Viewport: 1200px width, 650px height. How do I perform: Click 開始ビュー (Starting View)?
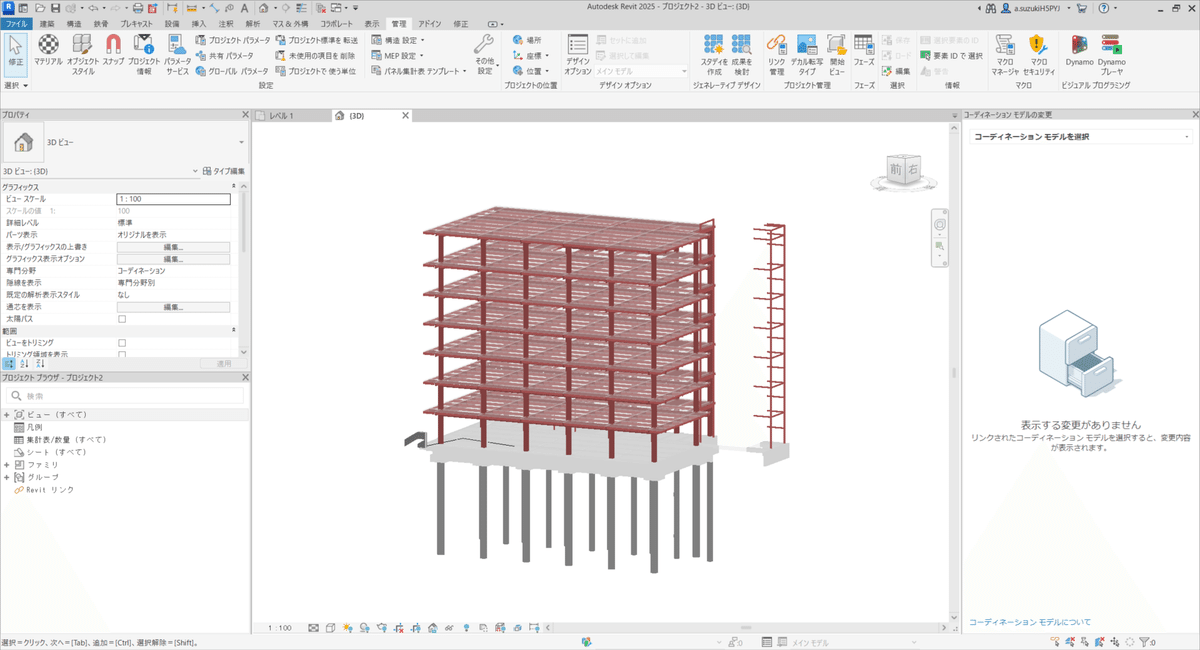pyautogui.click(x=837, y=55)
